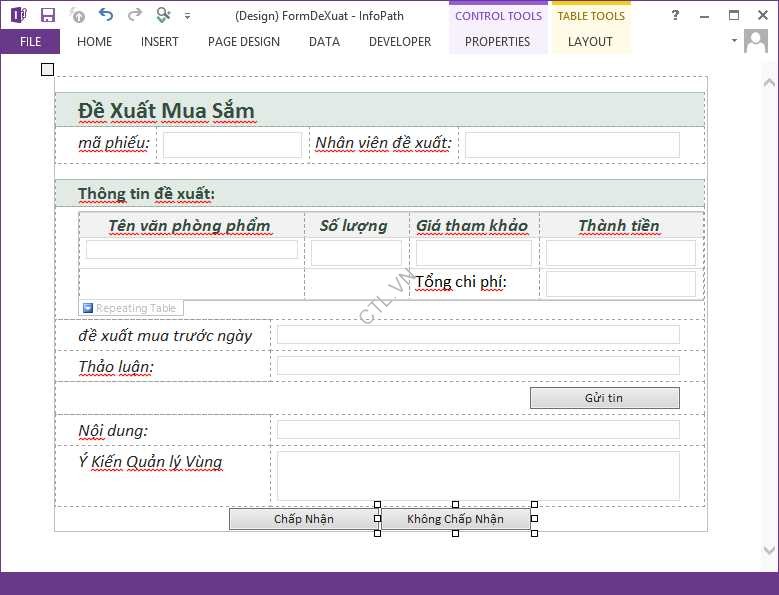Click the Tổng chi phí total field
Viewport: 779px width, 595px height.
620,283
